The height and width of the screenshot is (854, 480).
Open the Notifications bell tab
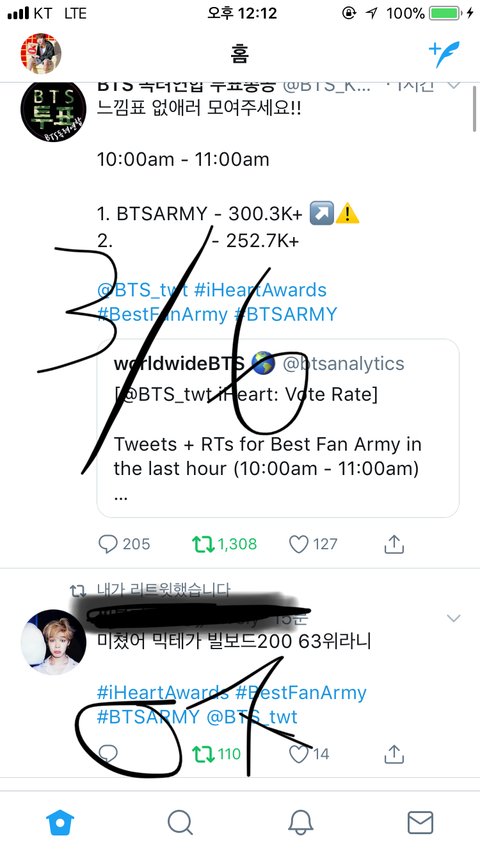(x=300, y=822)
